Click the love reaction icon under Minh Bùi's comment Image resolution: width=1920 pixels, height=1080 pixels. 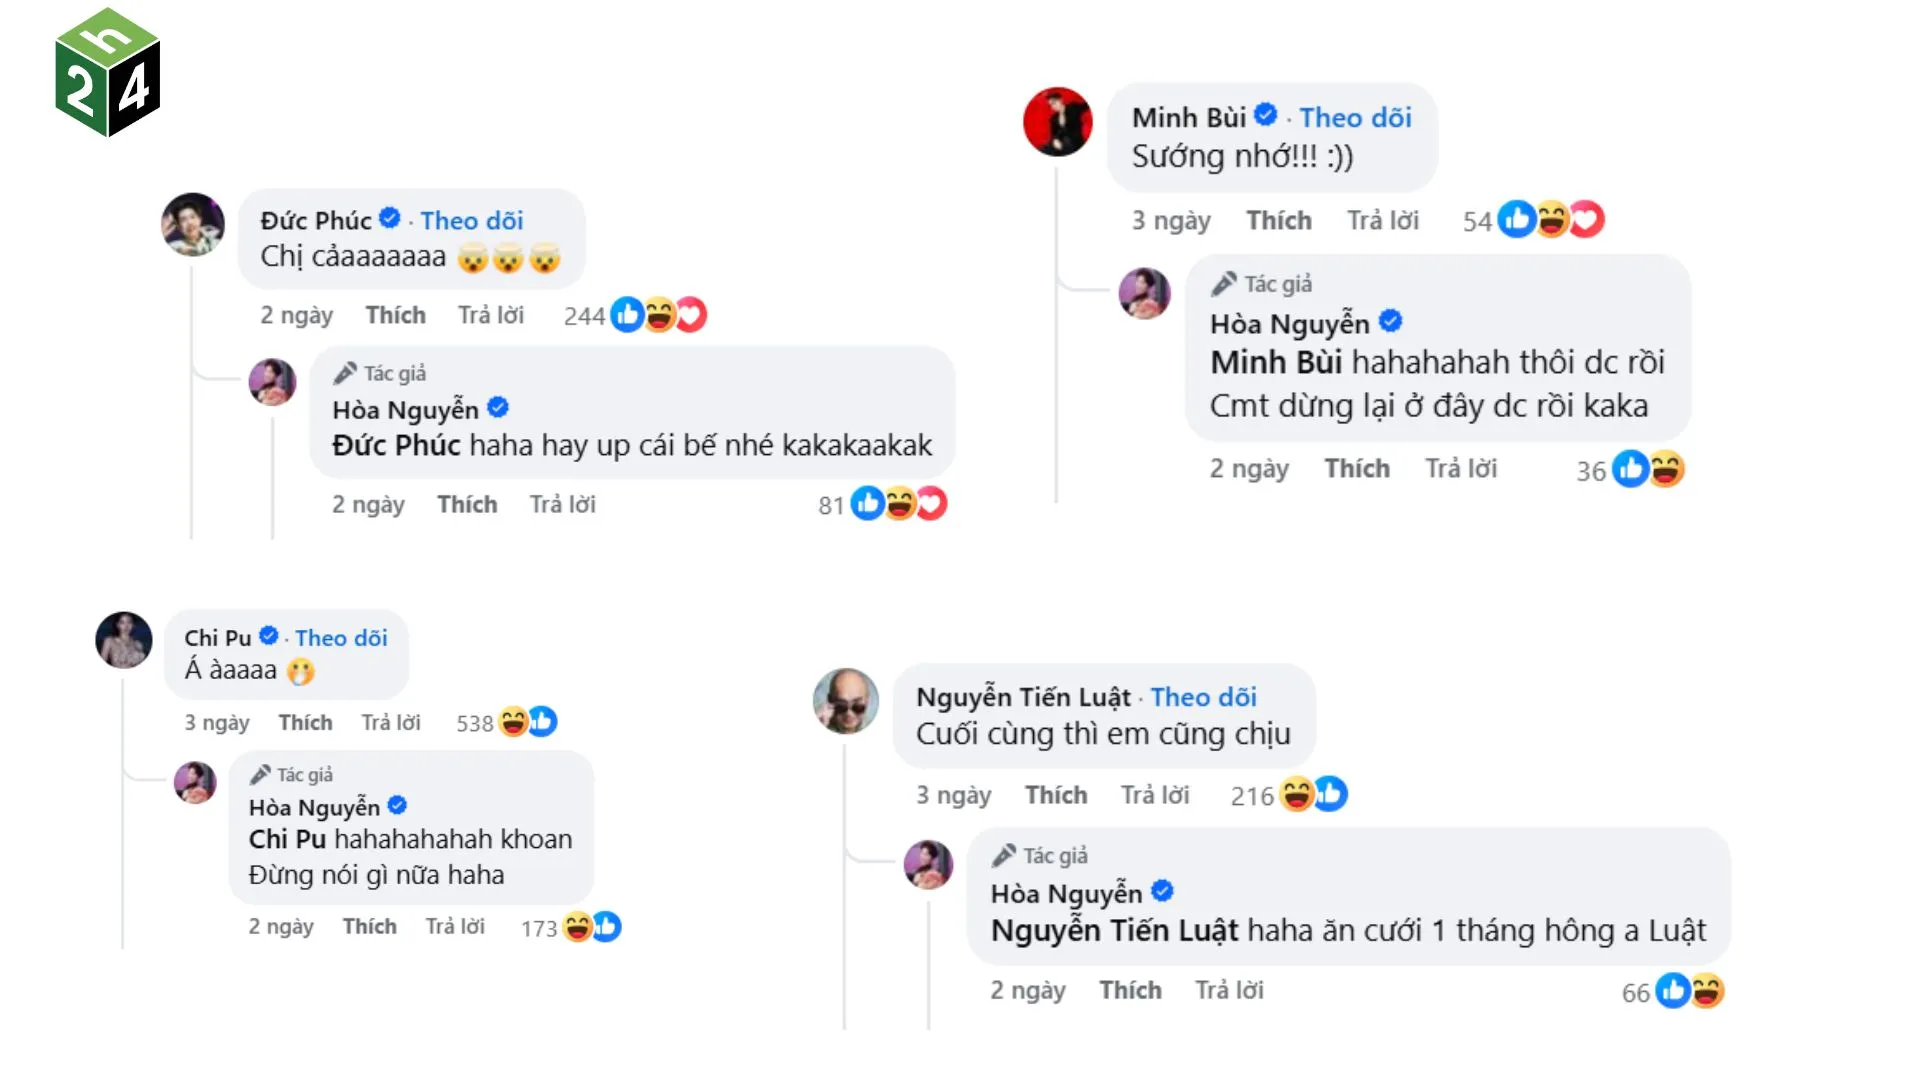click(x=1586, y=220)
